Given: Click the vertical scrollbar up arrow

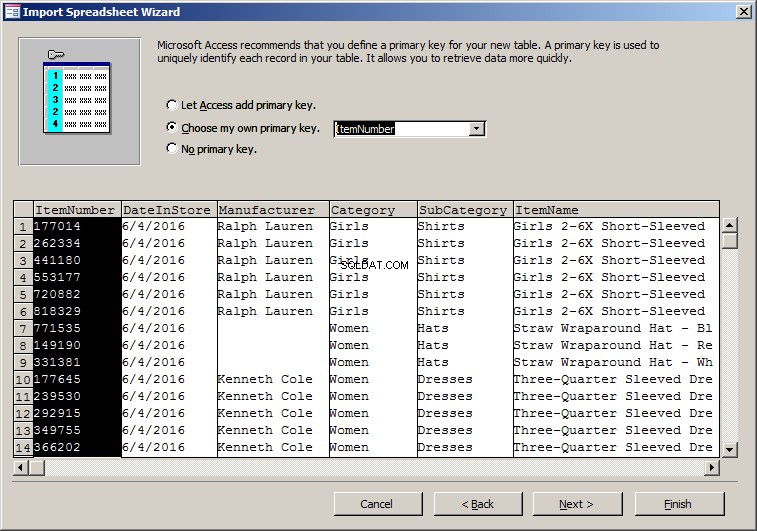Looking at the screenshot, I should [x=729, y=225].
